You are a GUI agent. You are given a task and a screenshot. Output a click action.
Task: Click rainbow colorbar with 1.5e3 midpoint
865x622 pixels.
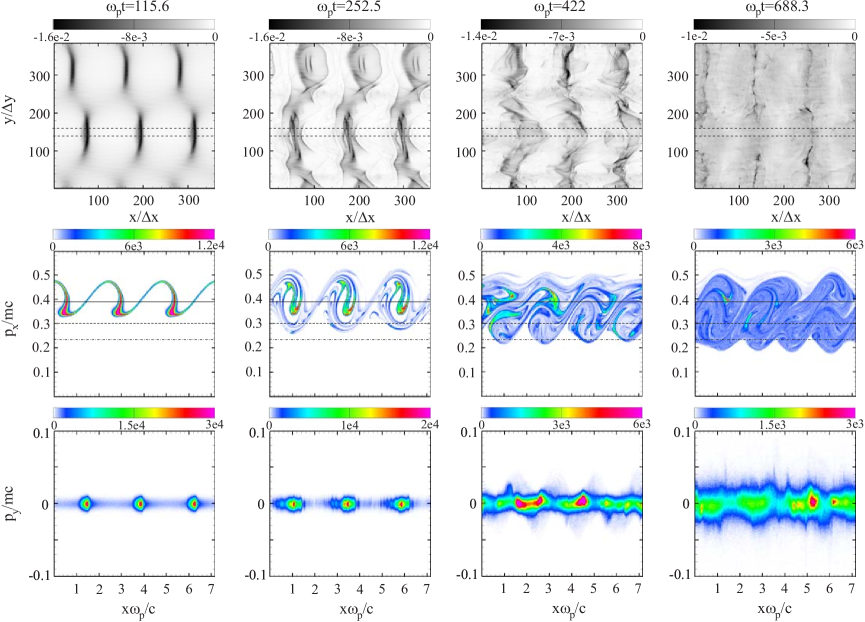tap(775, 413)
